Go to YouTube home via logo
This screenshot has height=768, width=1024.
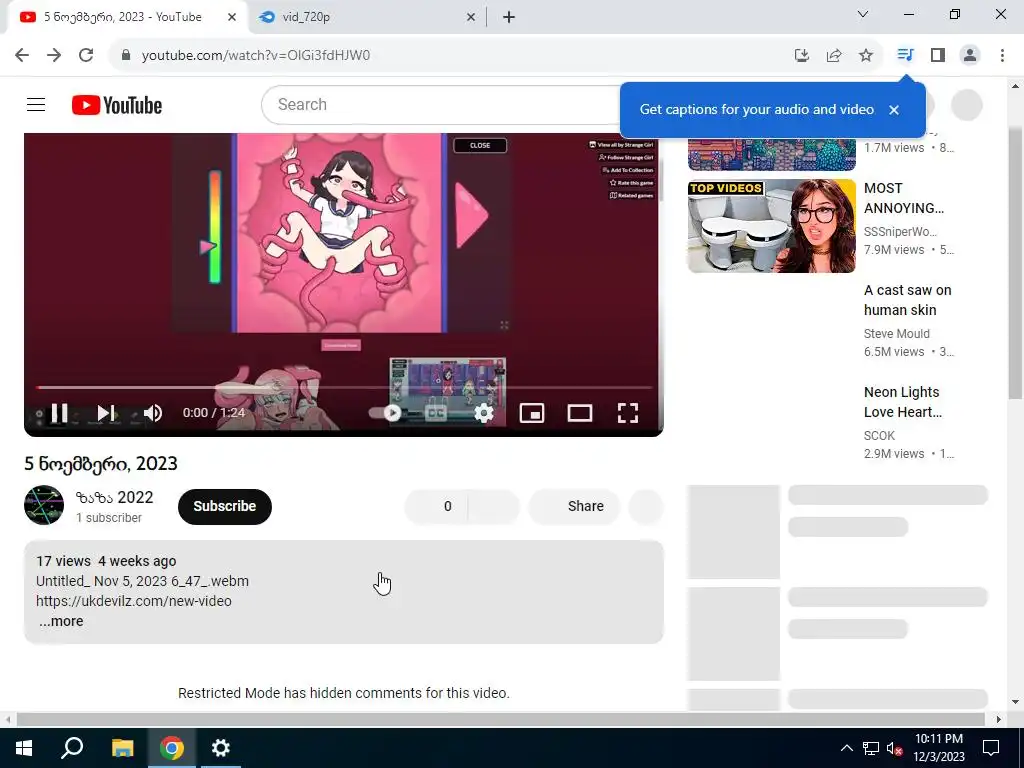click(117, 105)
